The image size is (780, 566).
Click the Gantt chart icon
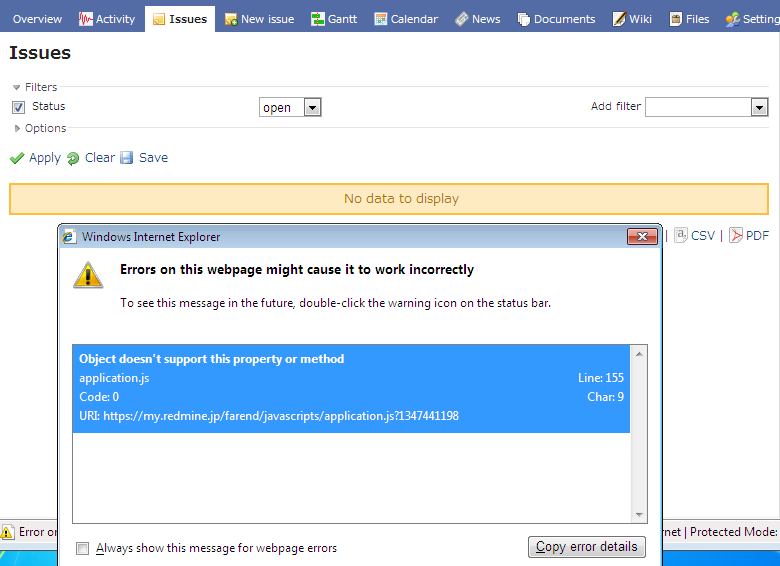tap(317, 19)
